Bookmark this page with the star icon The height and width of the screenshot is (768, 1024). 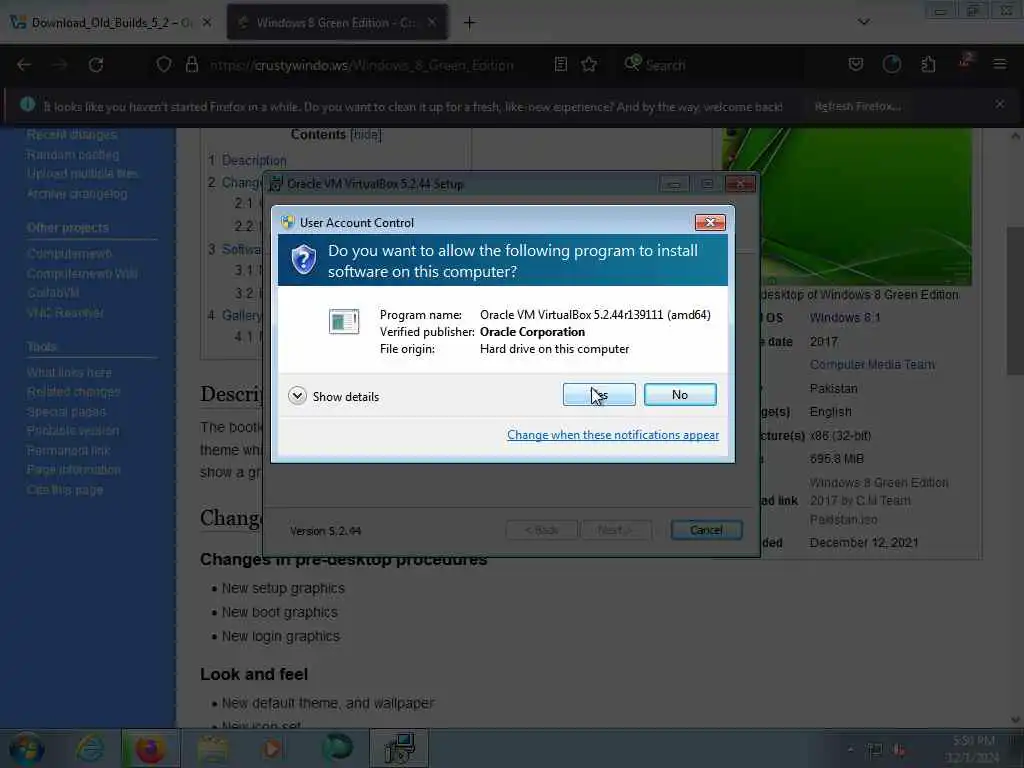coord(589,65)
